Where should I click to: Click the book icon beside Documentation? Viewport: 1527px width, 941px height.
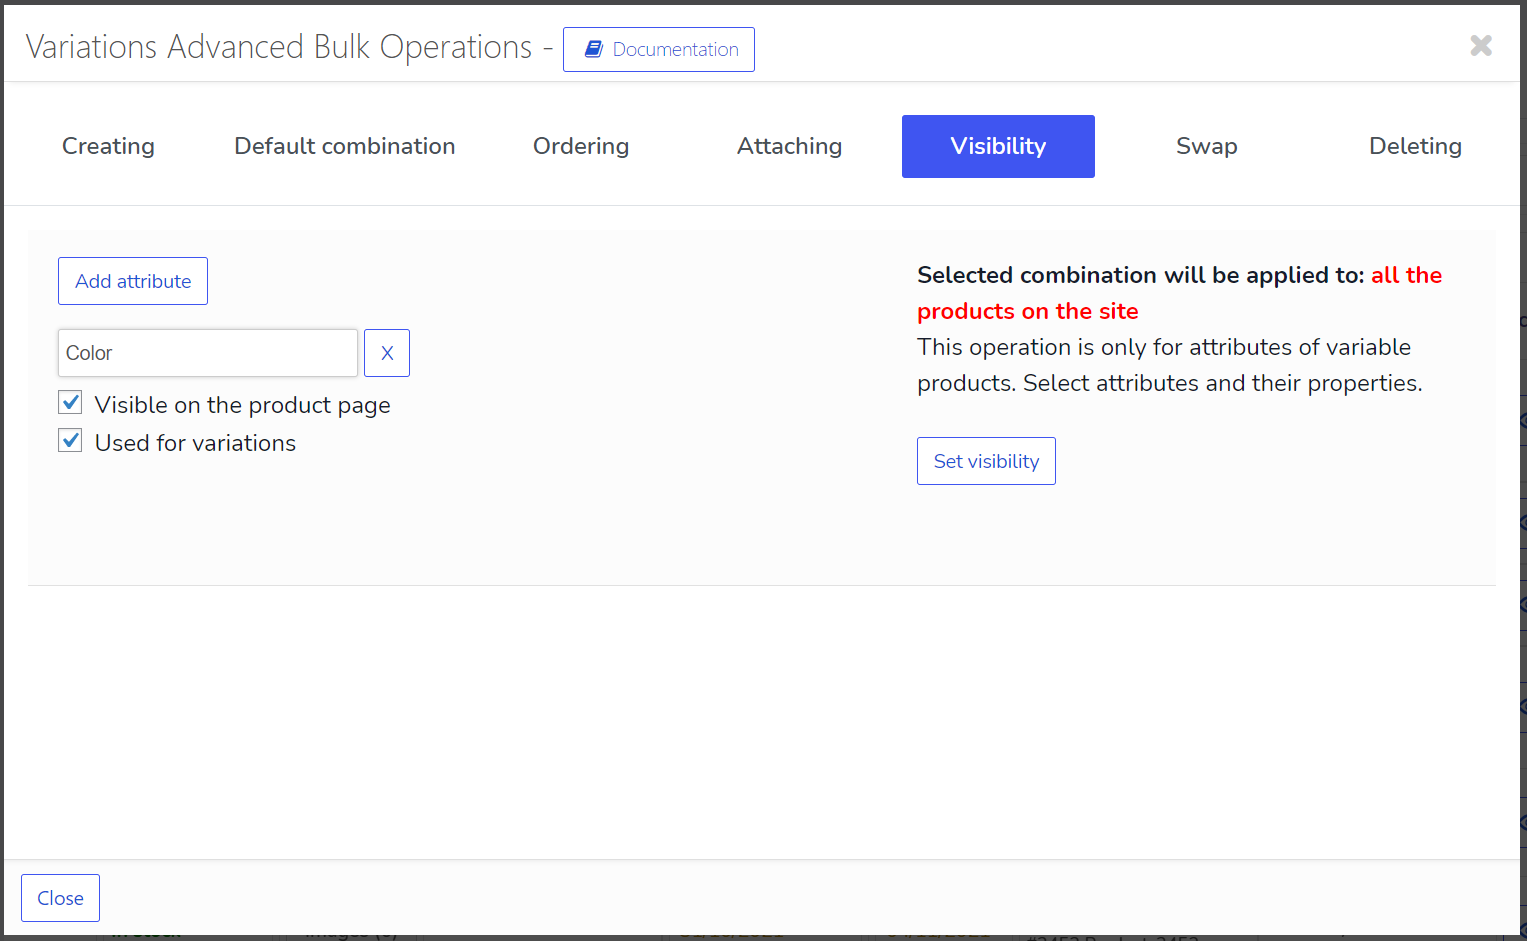(593, 49)
